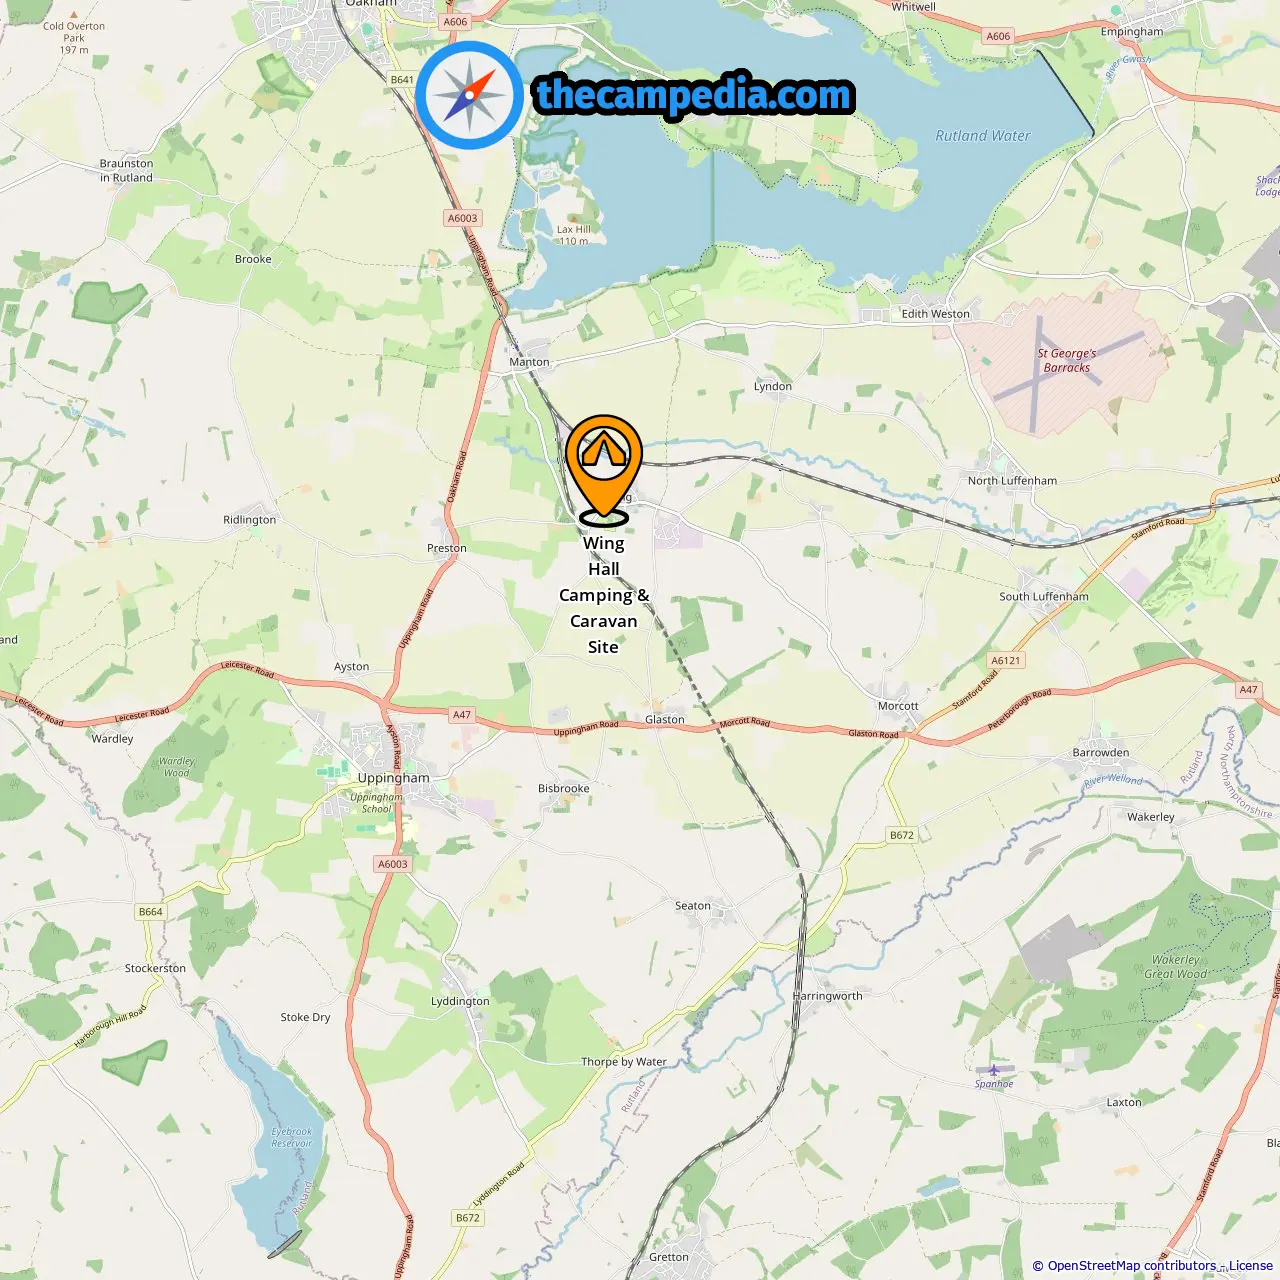Screen dimensions: 1280x1280
Task: Click the St George's Barracks area
Action: coord(1067,360)
